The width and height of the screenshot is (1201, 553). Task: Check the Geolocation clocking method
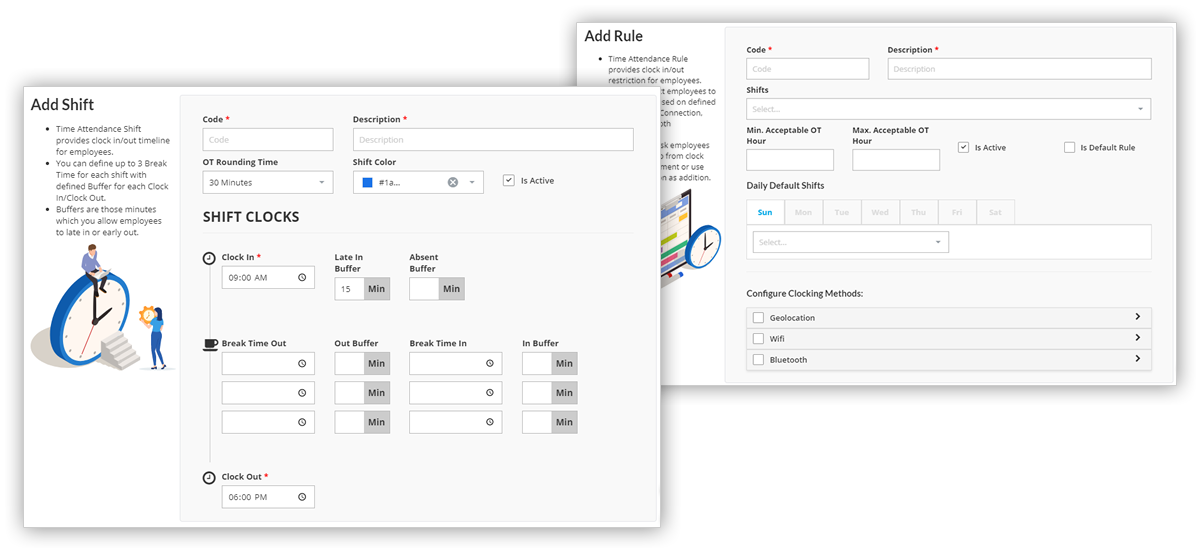[759, 318]
